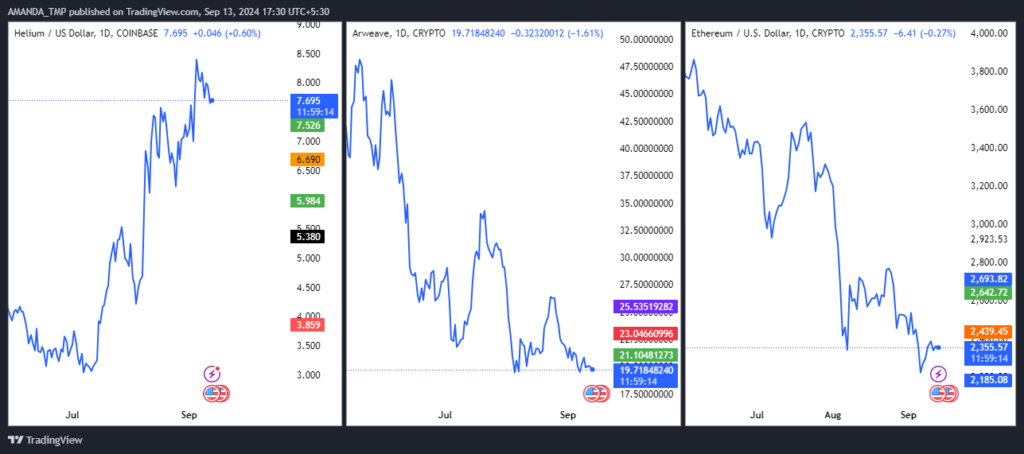The image size is (1024, 454).
Task: Click the −6.41 (−0.27%) change in Ethereum header
Action: pyautogui.click(x=927, y=32)
